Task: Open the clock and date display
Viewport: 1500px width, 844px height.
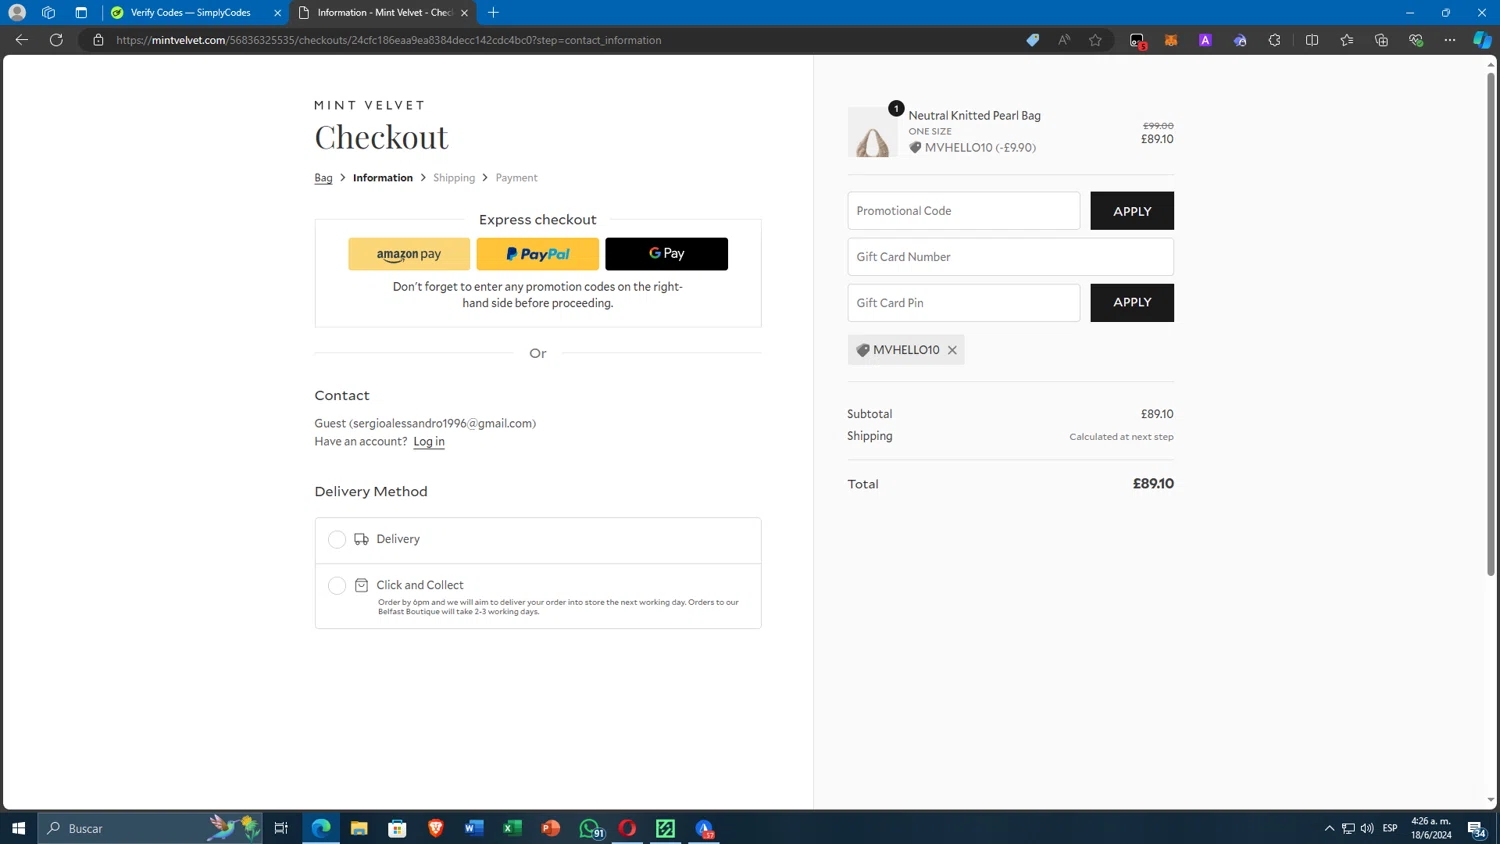Action: pyautogui.click(x=1431, y=828)
